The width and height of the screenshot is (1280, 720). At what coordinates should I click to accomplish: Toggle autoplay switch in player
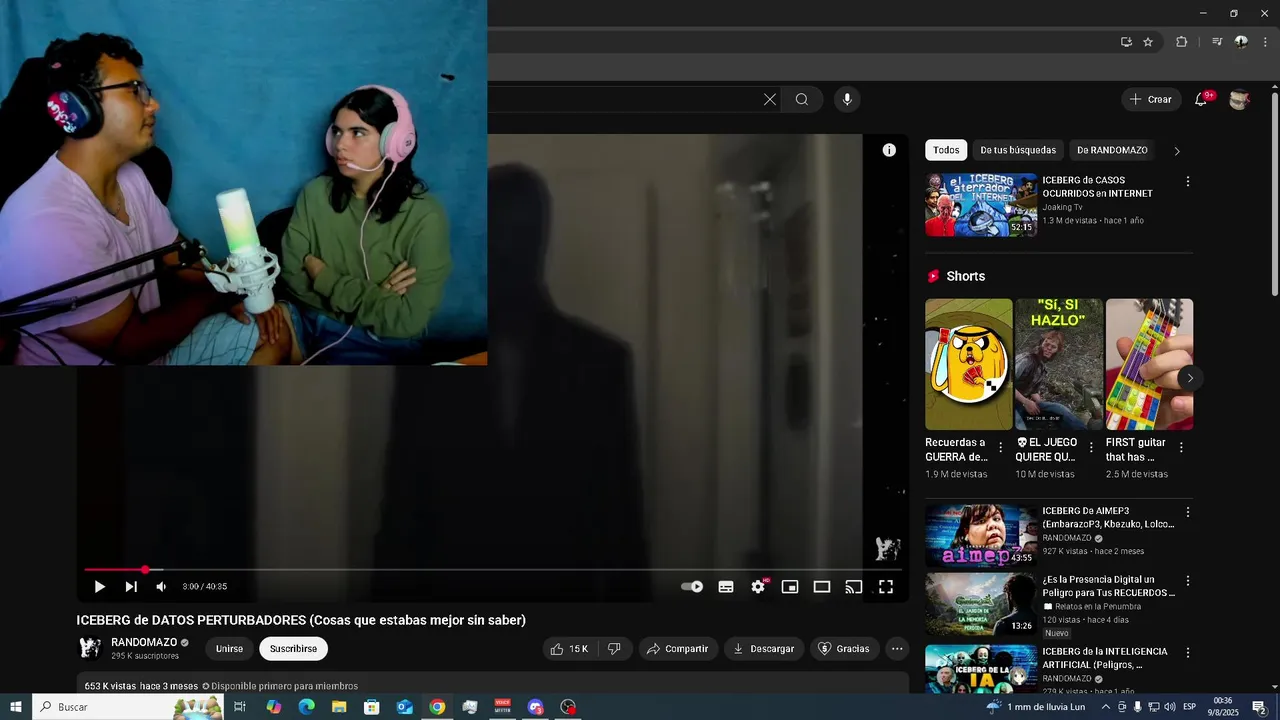(692, 587)
